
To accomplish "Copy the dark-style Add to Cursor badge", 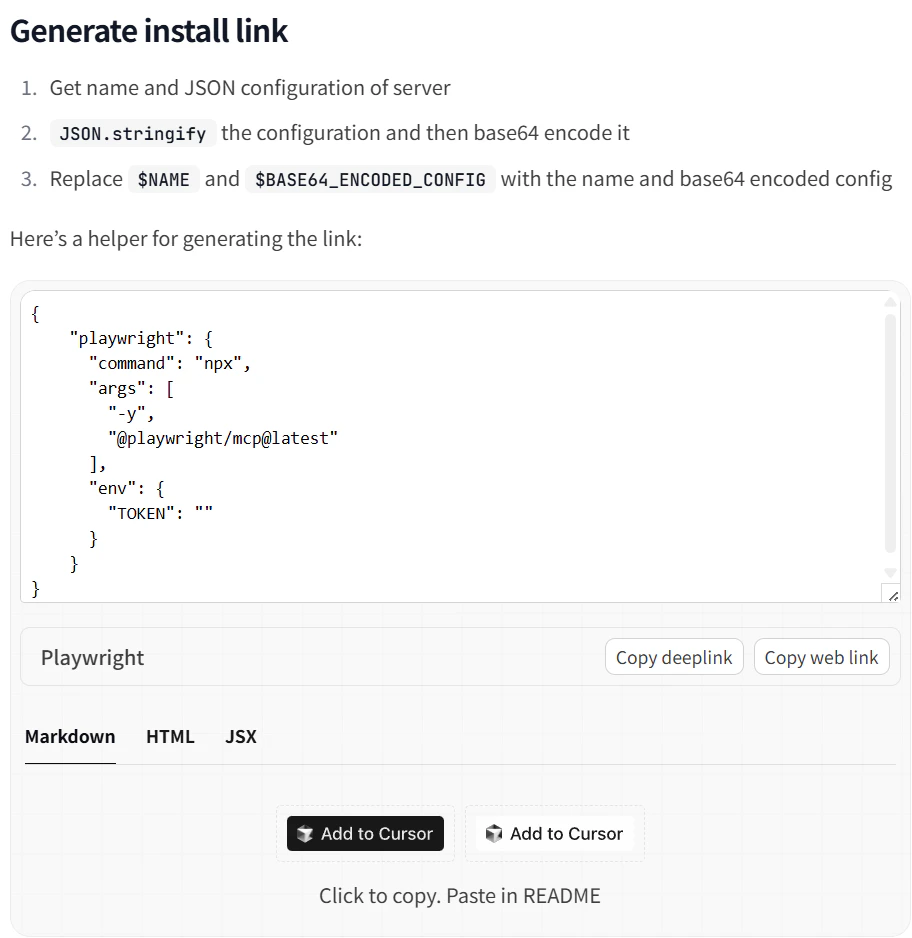I will [x=365, y=833].
